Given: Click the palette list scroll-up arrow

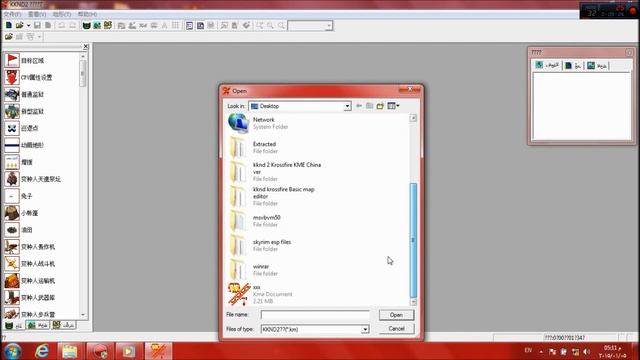Looking at the screenshot, I should [x=83, y=56].
